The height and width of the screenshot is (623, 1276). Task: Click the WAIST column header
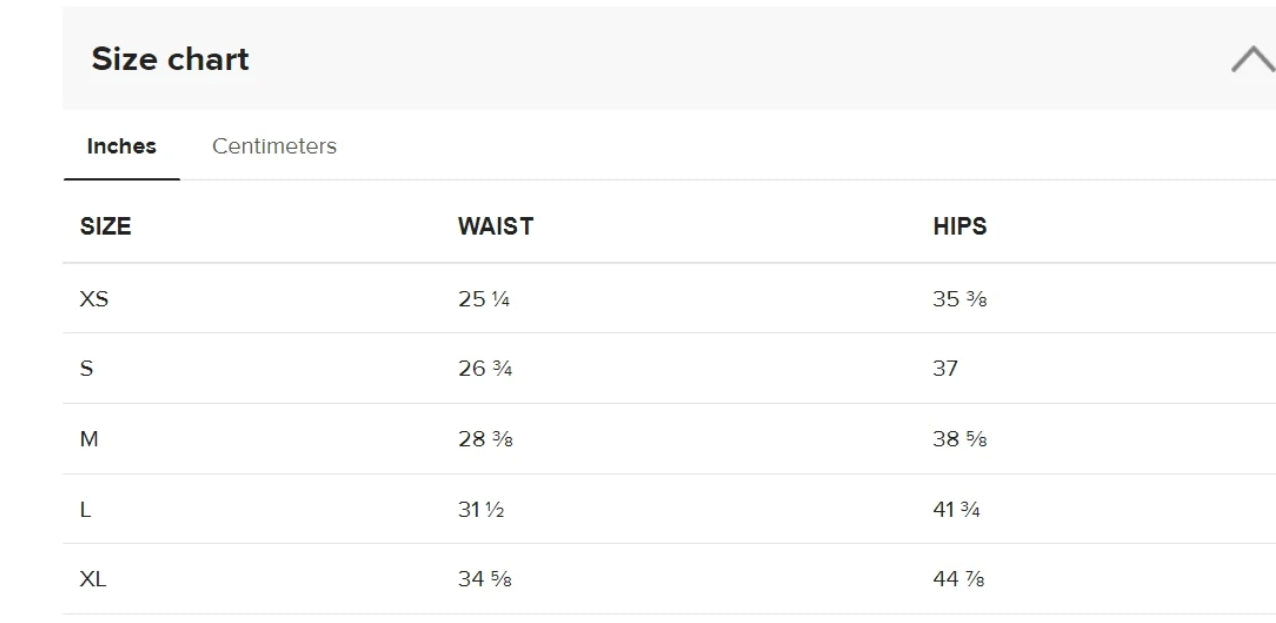[x=495, y=226]
